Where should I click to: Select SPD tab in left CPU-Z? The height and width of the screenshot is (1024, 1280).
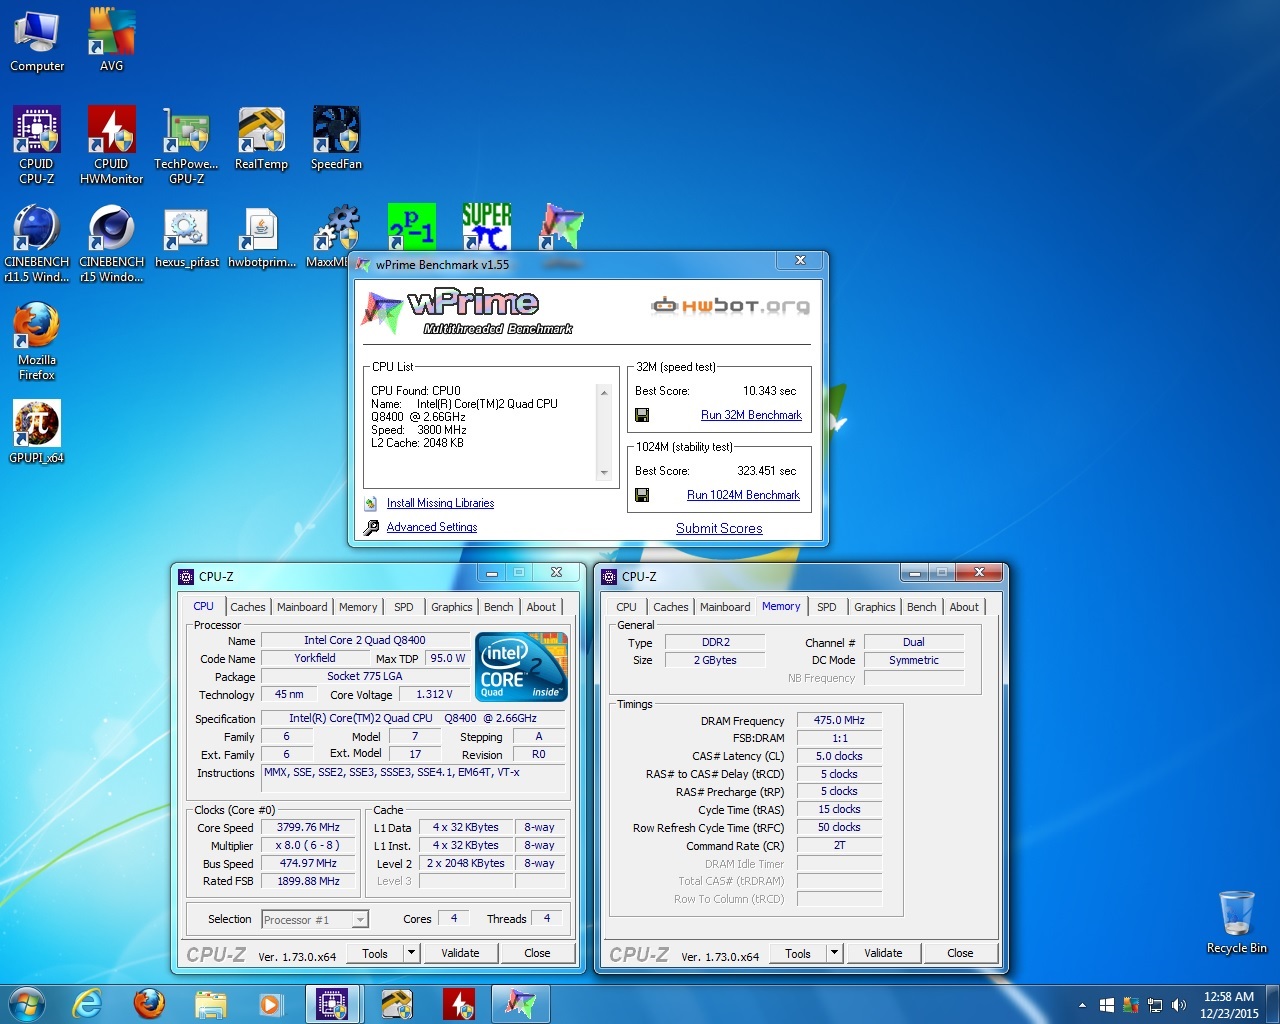coord(404,607)
